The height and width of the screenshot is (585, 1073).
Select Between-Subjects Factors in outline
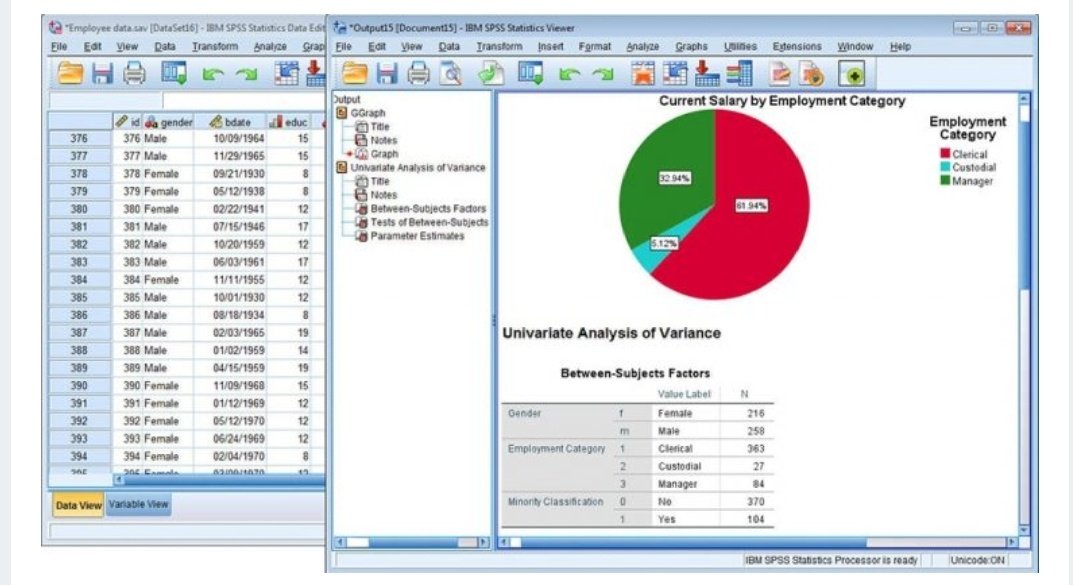point(428,209)
